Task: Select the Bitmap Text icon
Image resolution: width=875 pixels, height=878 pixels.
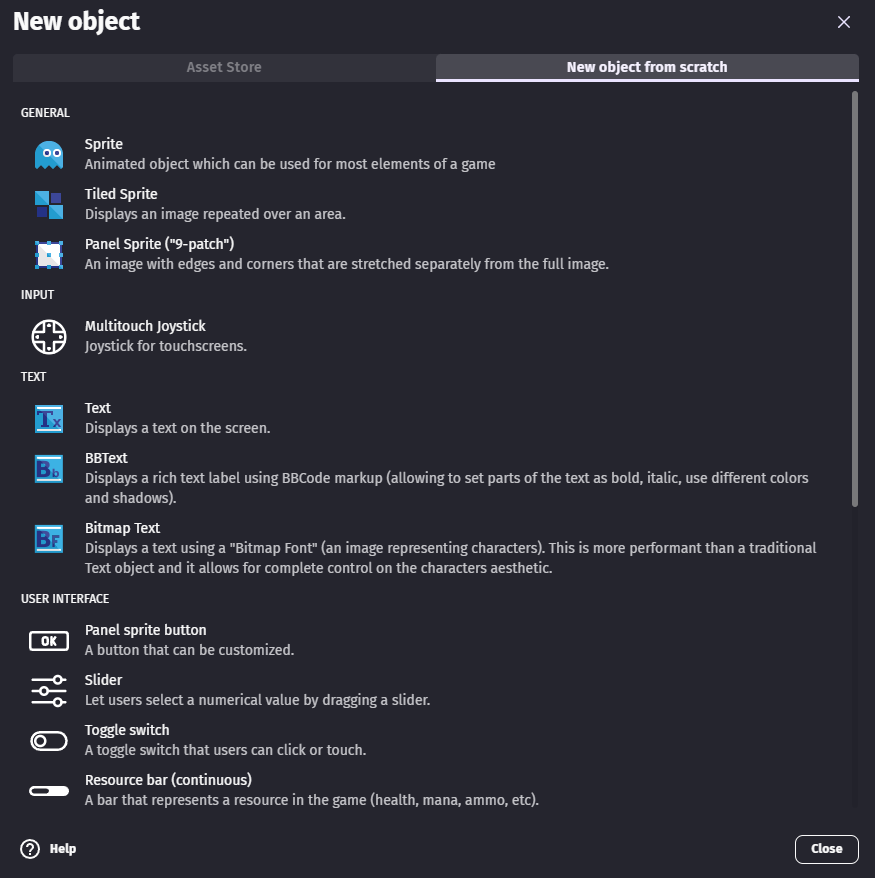Action: coord(48,538)
